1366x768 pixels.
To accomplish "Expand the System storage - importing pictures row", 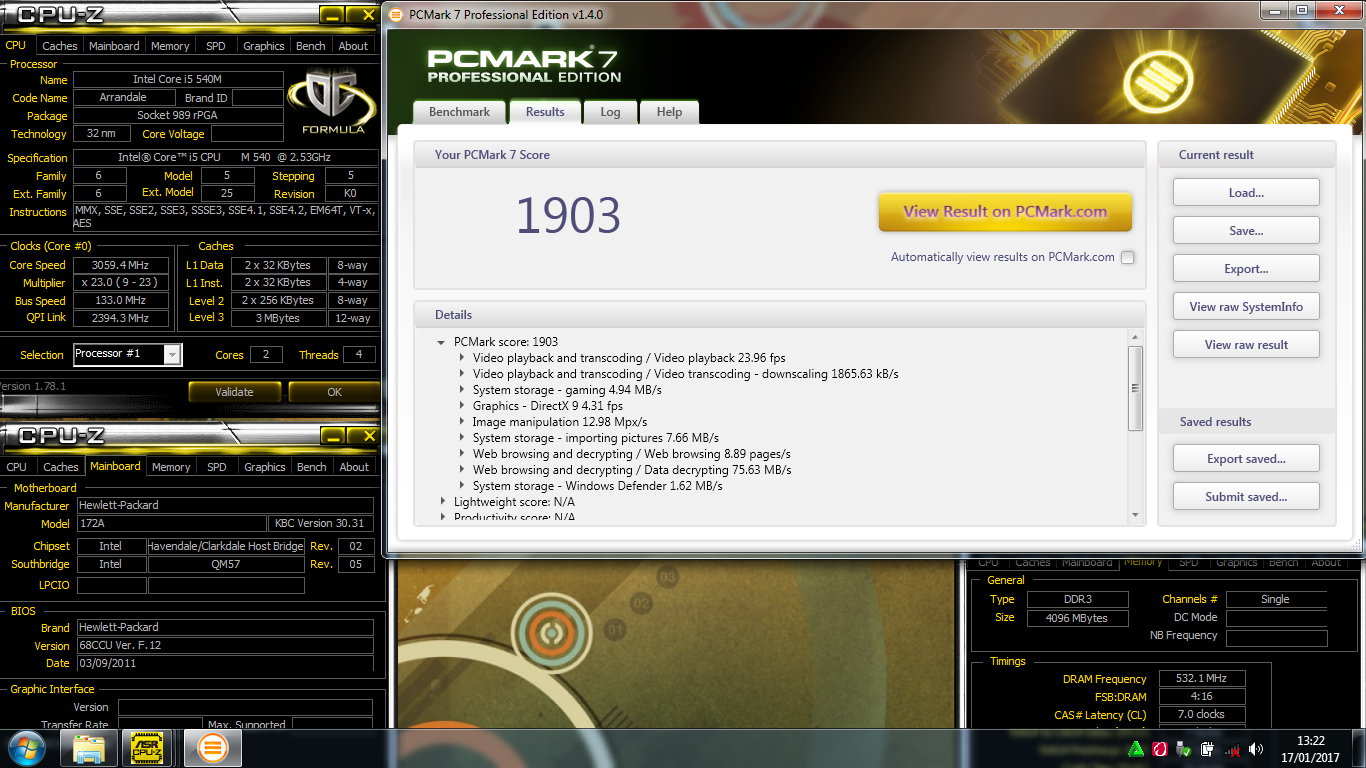I will (x=461, y=438).
